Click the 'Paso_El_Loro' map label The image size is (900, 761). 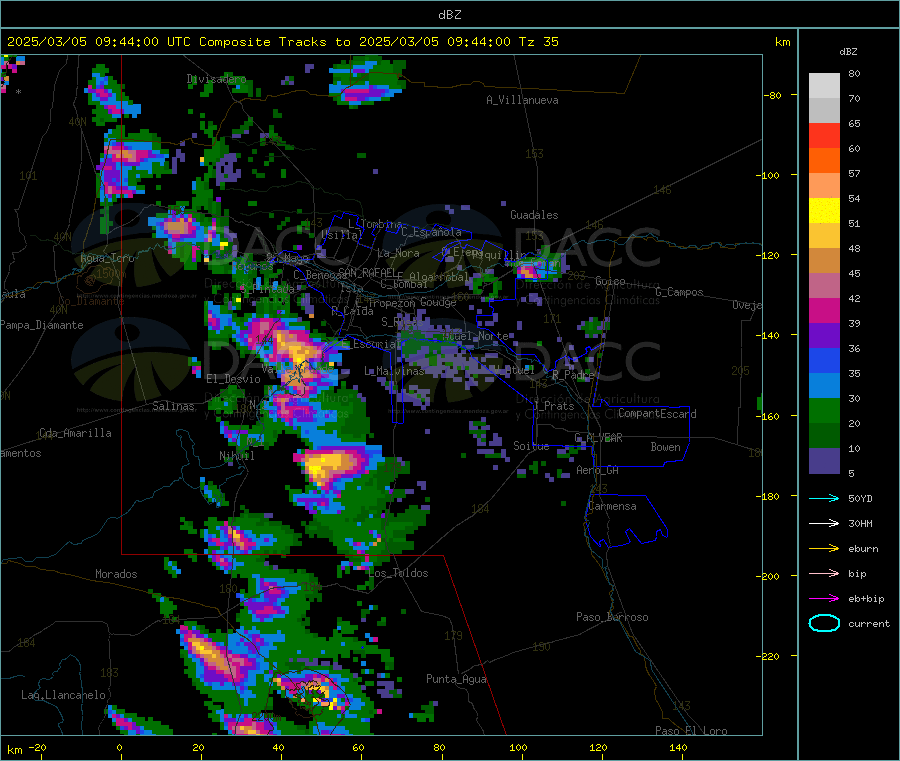691,731
